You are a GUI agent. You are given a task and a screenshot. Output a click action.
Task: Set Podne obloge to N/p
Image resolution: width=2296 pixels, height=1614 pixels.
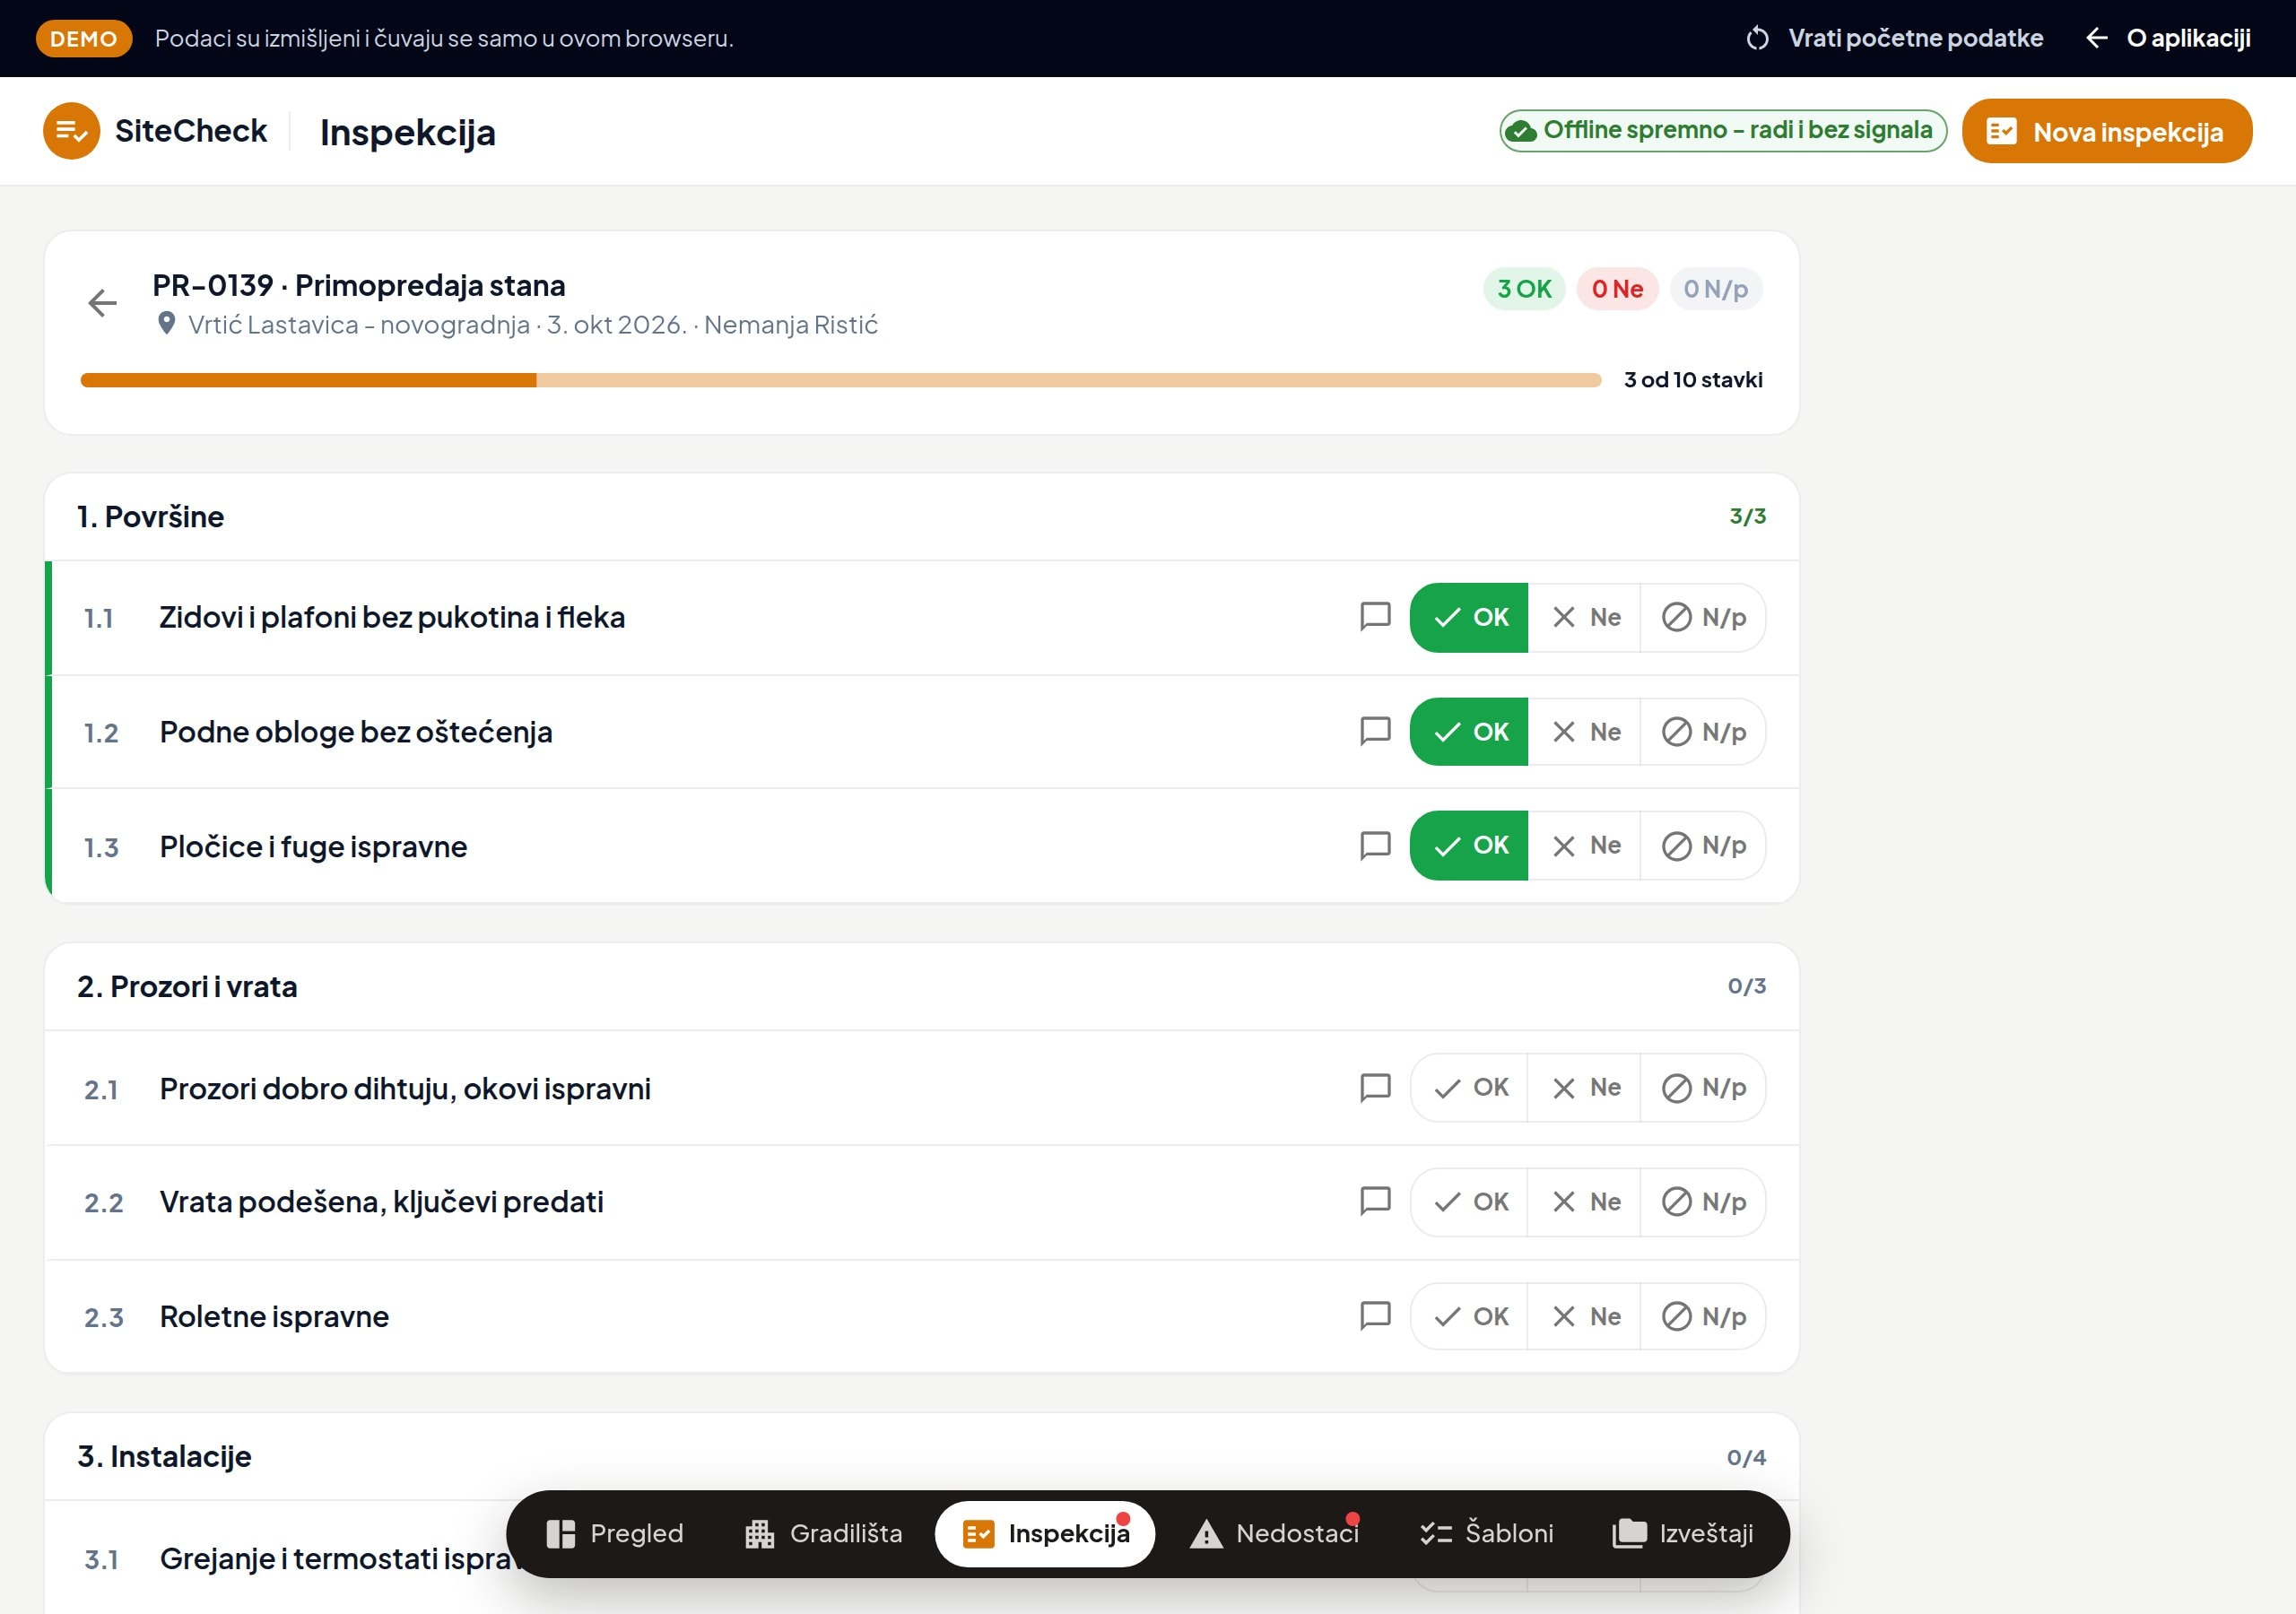(x=1703, y=732)
